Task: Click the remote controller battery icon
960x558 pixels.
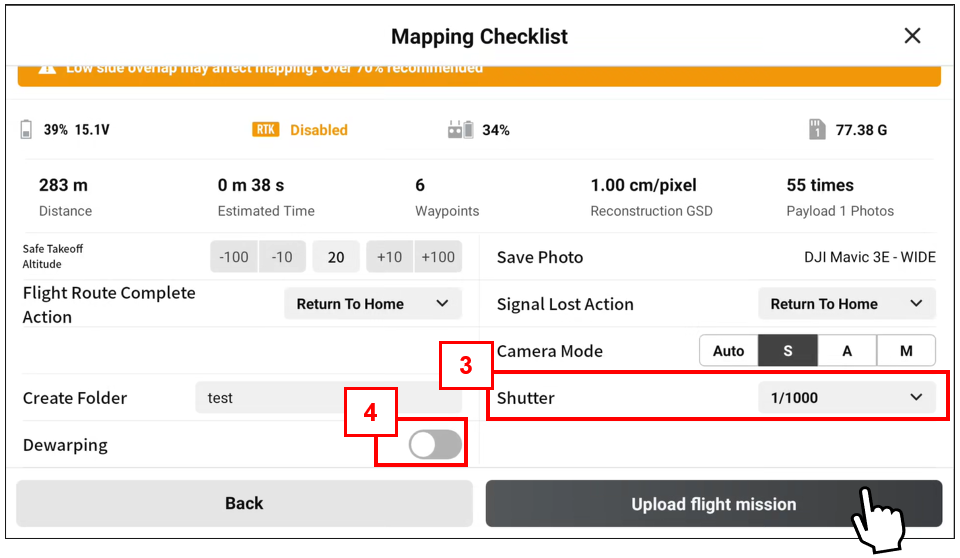Action: click(460, 129)
